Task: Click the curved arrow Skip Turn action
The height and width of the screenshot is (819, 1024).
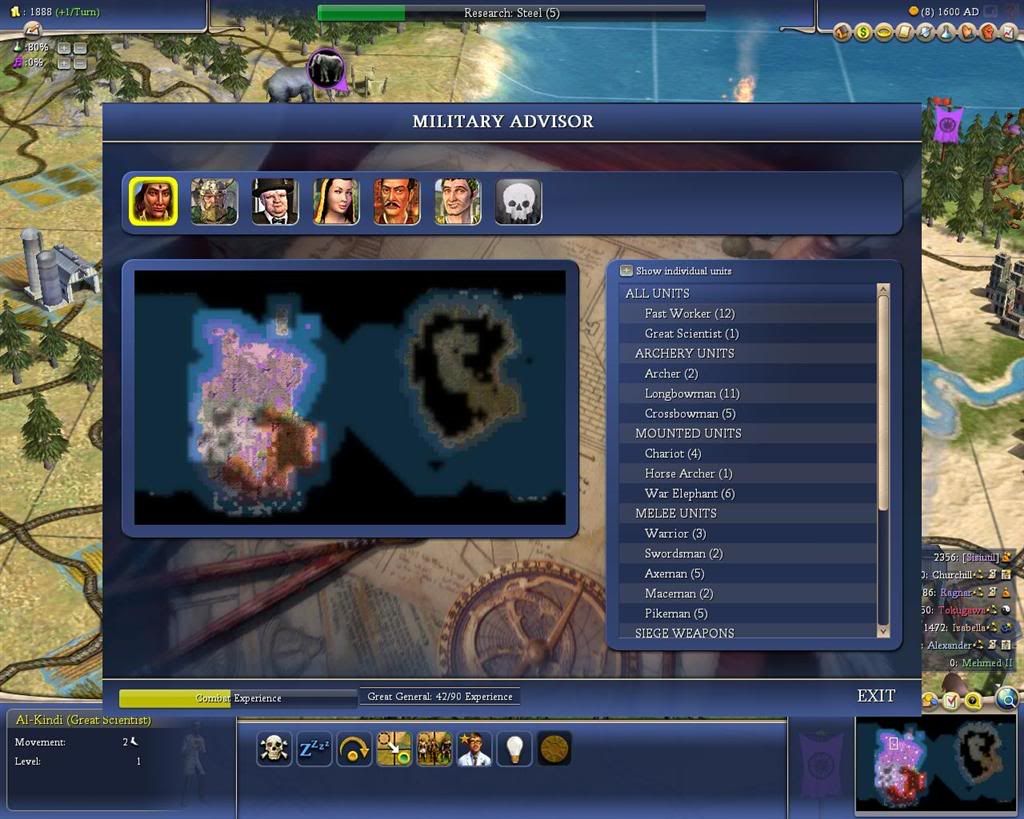Action: (354, 748)
